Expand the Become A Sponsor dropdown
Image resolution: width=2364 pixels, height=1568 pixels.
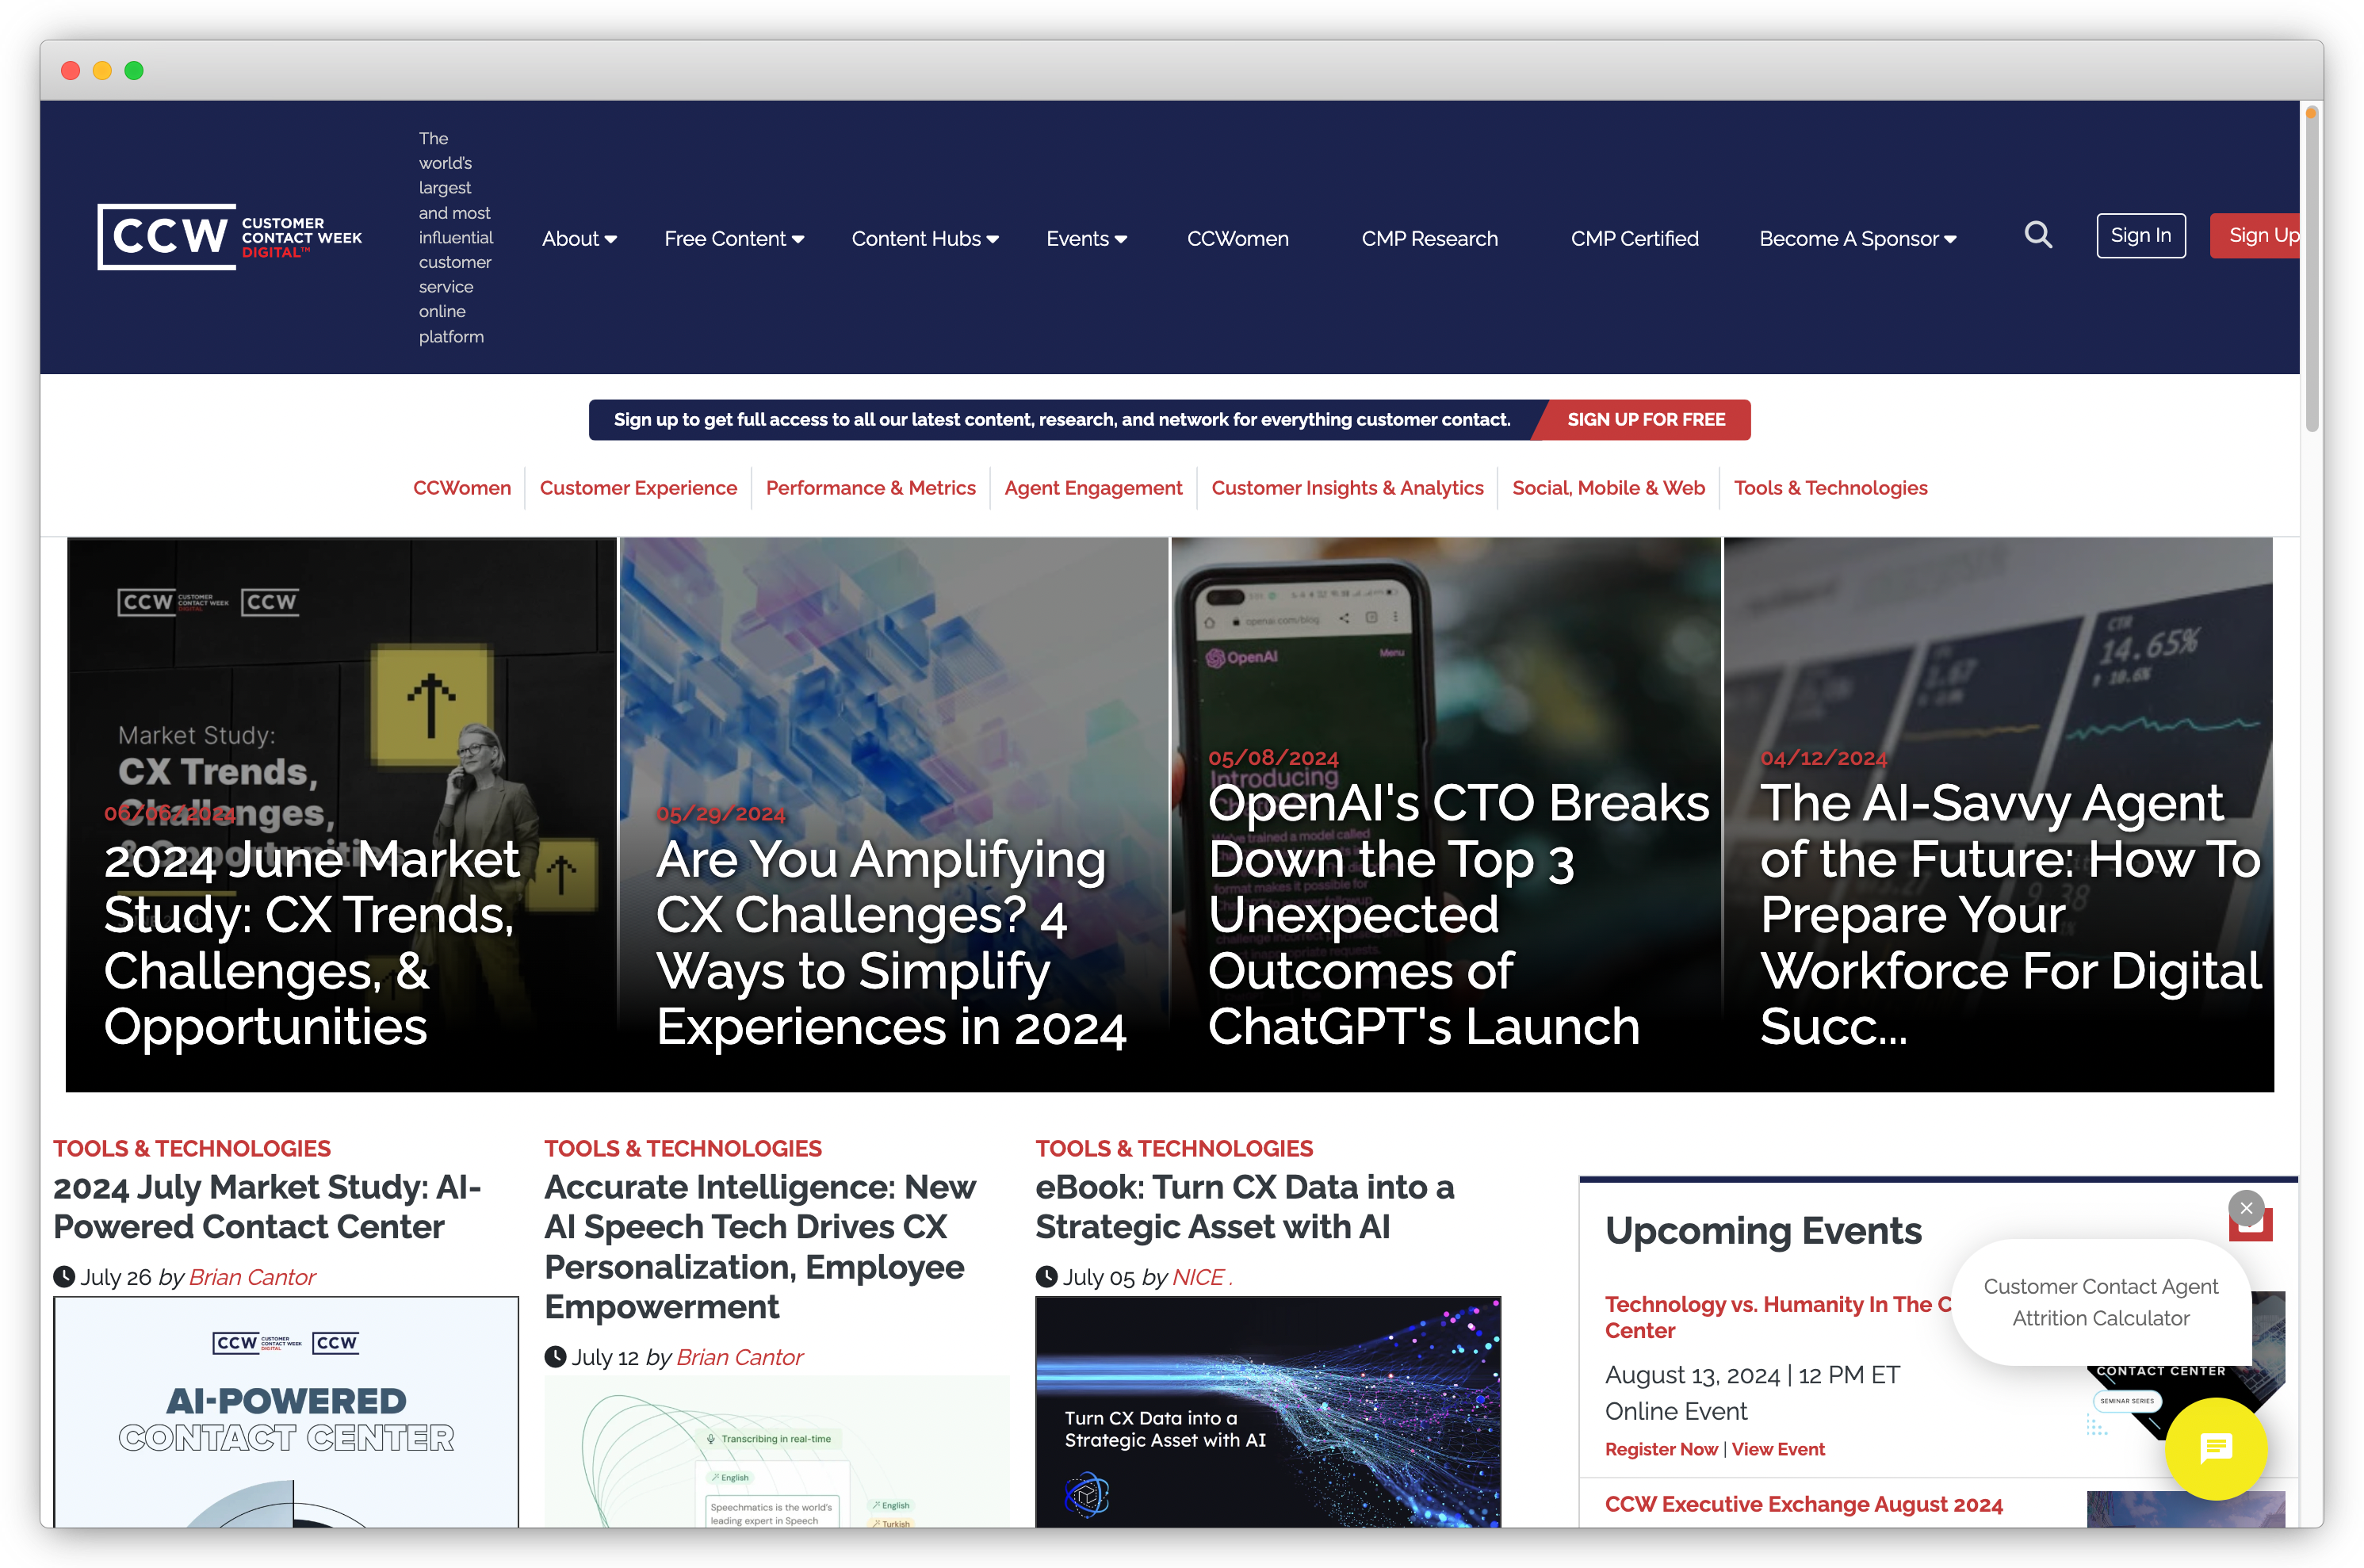(x=1857, y=238)
